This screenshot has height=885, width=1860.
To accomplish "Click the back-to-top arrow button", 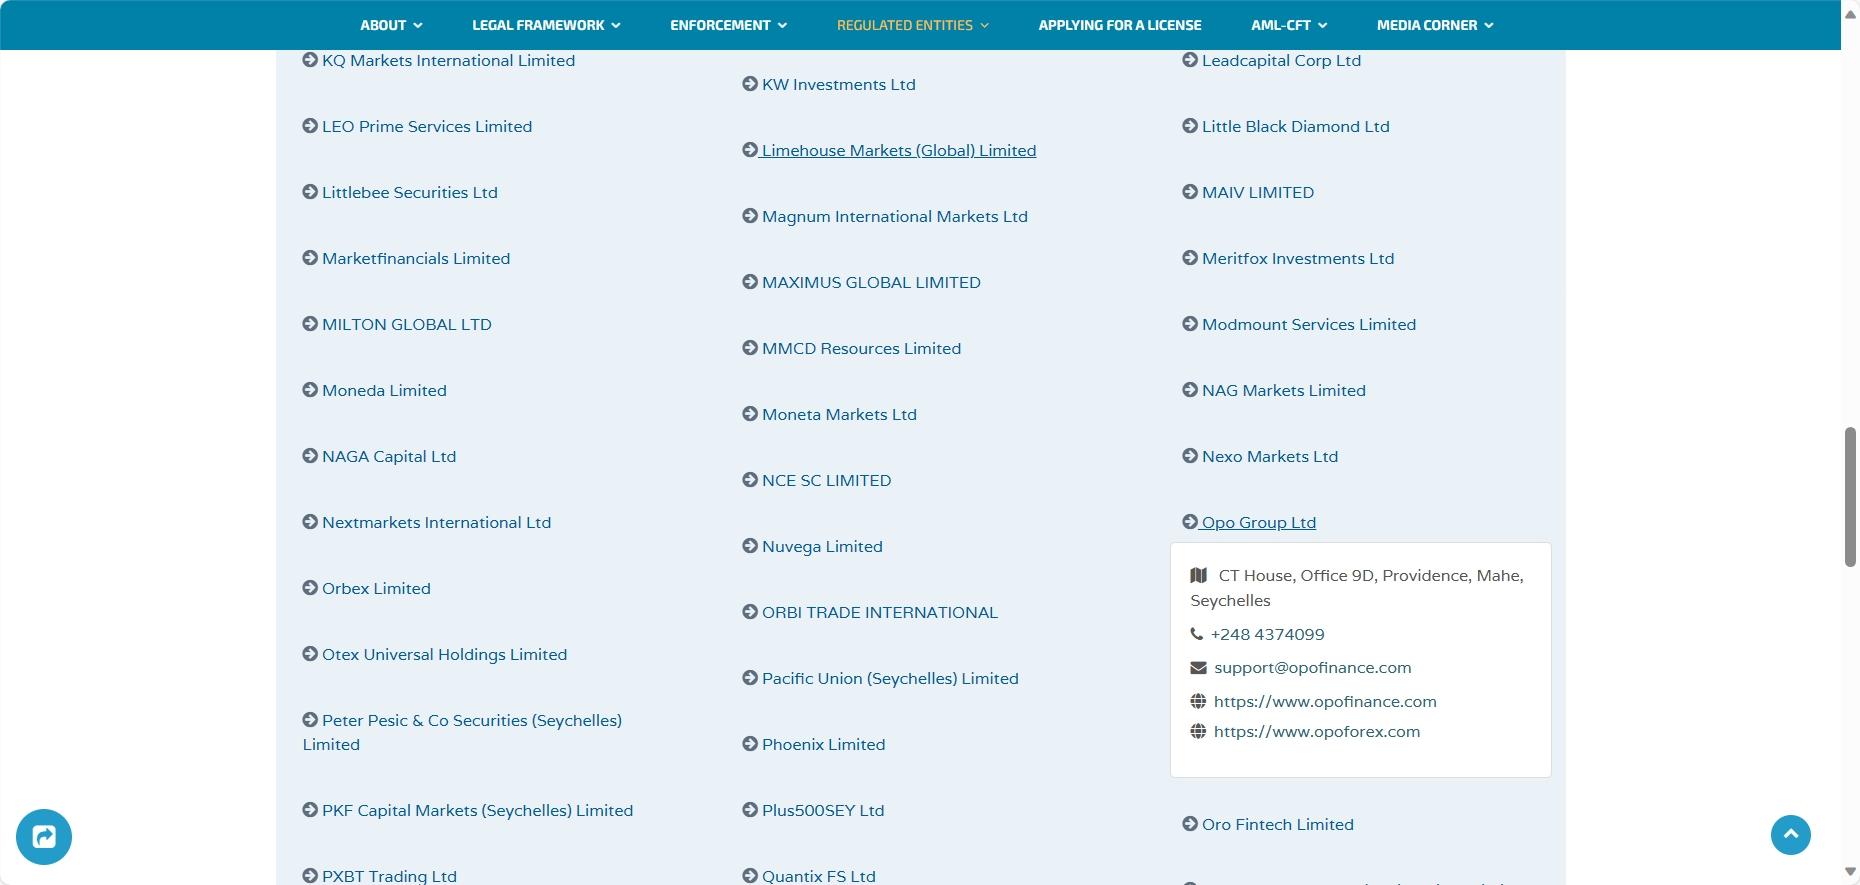I will click(x=1791, y=834).
